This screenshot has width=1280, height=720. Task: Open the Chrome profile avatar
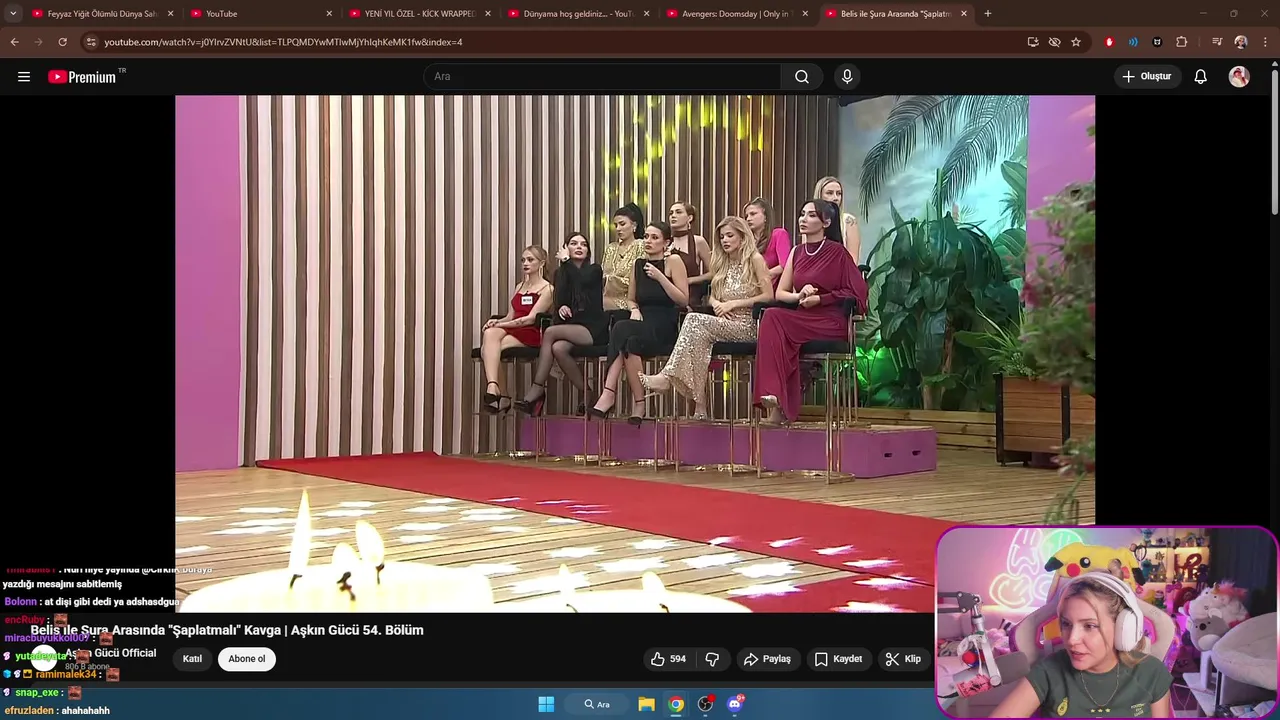(x=1241, y=42)
